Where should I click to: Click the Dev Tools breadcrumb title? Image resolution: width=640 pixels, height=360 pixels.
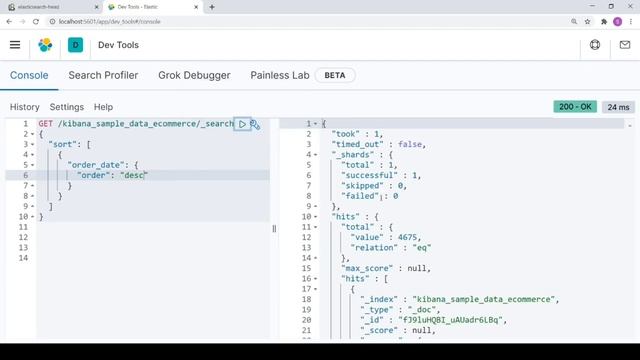pos(118,45)
